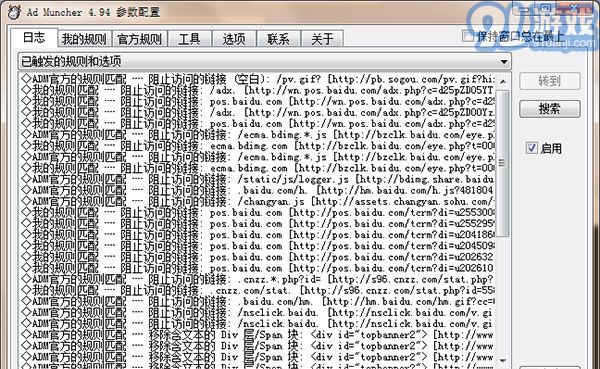Open the 官方规则 tab

(139, 39)
